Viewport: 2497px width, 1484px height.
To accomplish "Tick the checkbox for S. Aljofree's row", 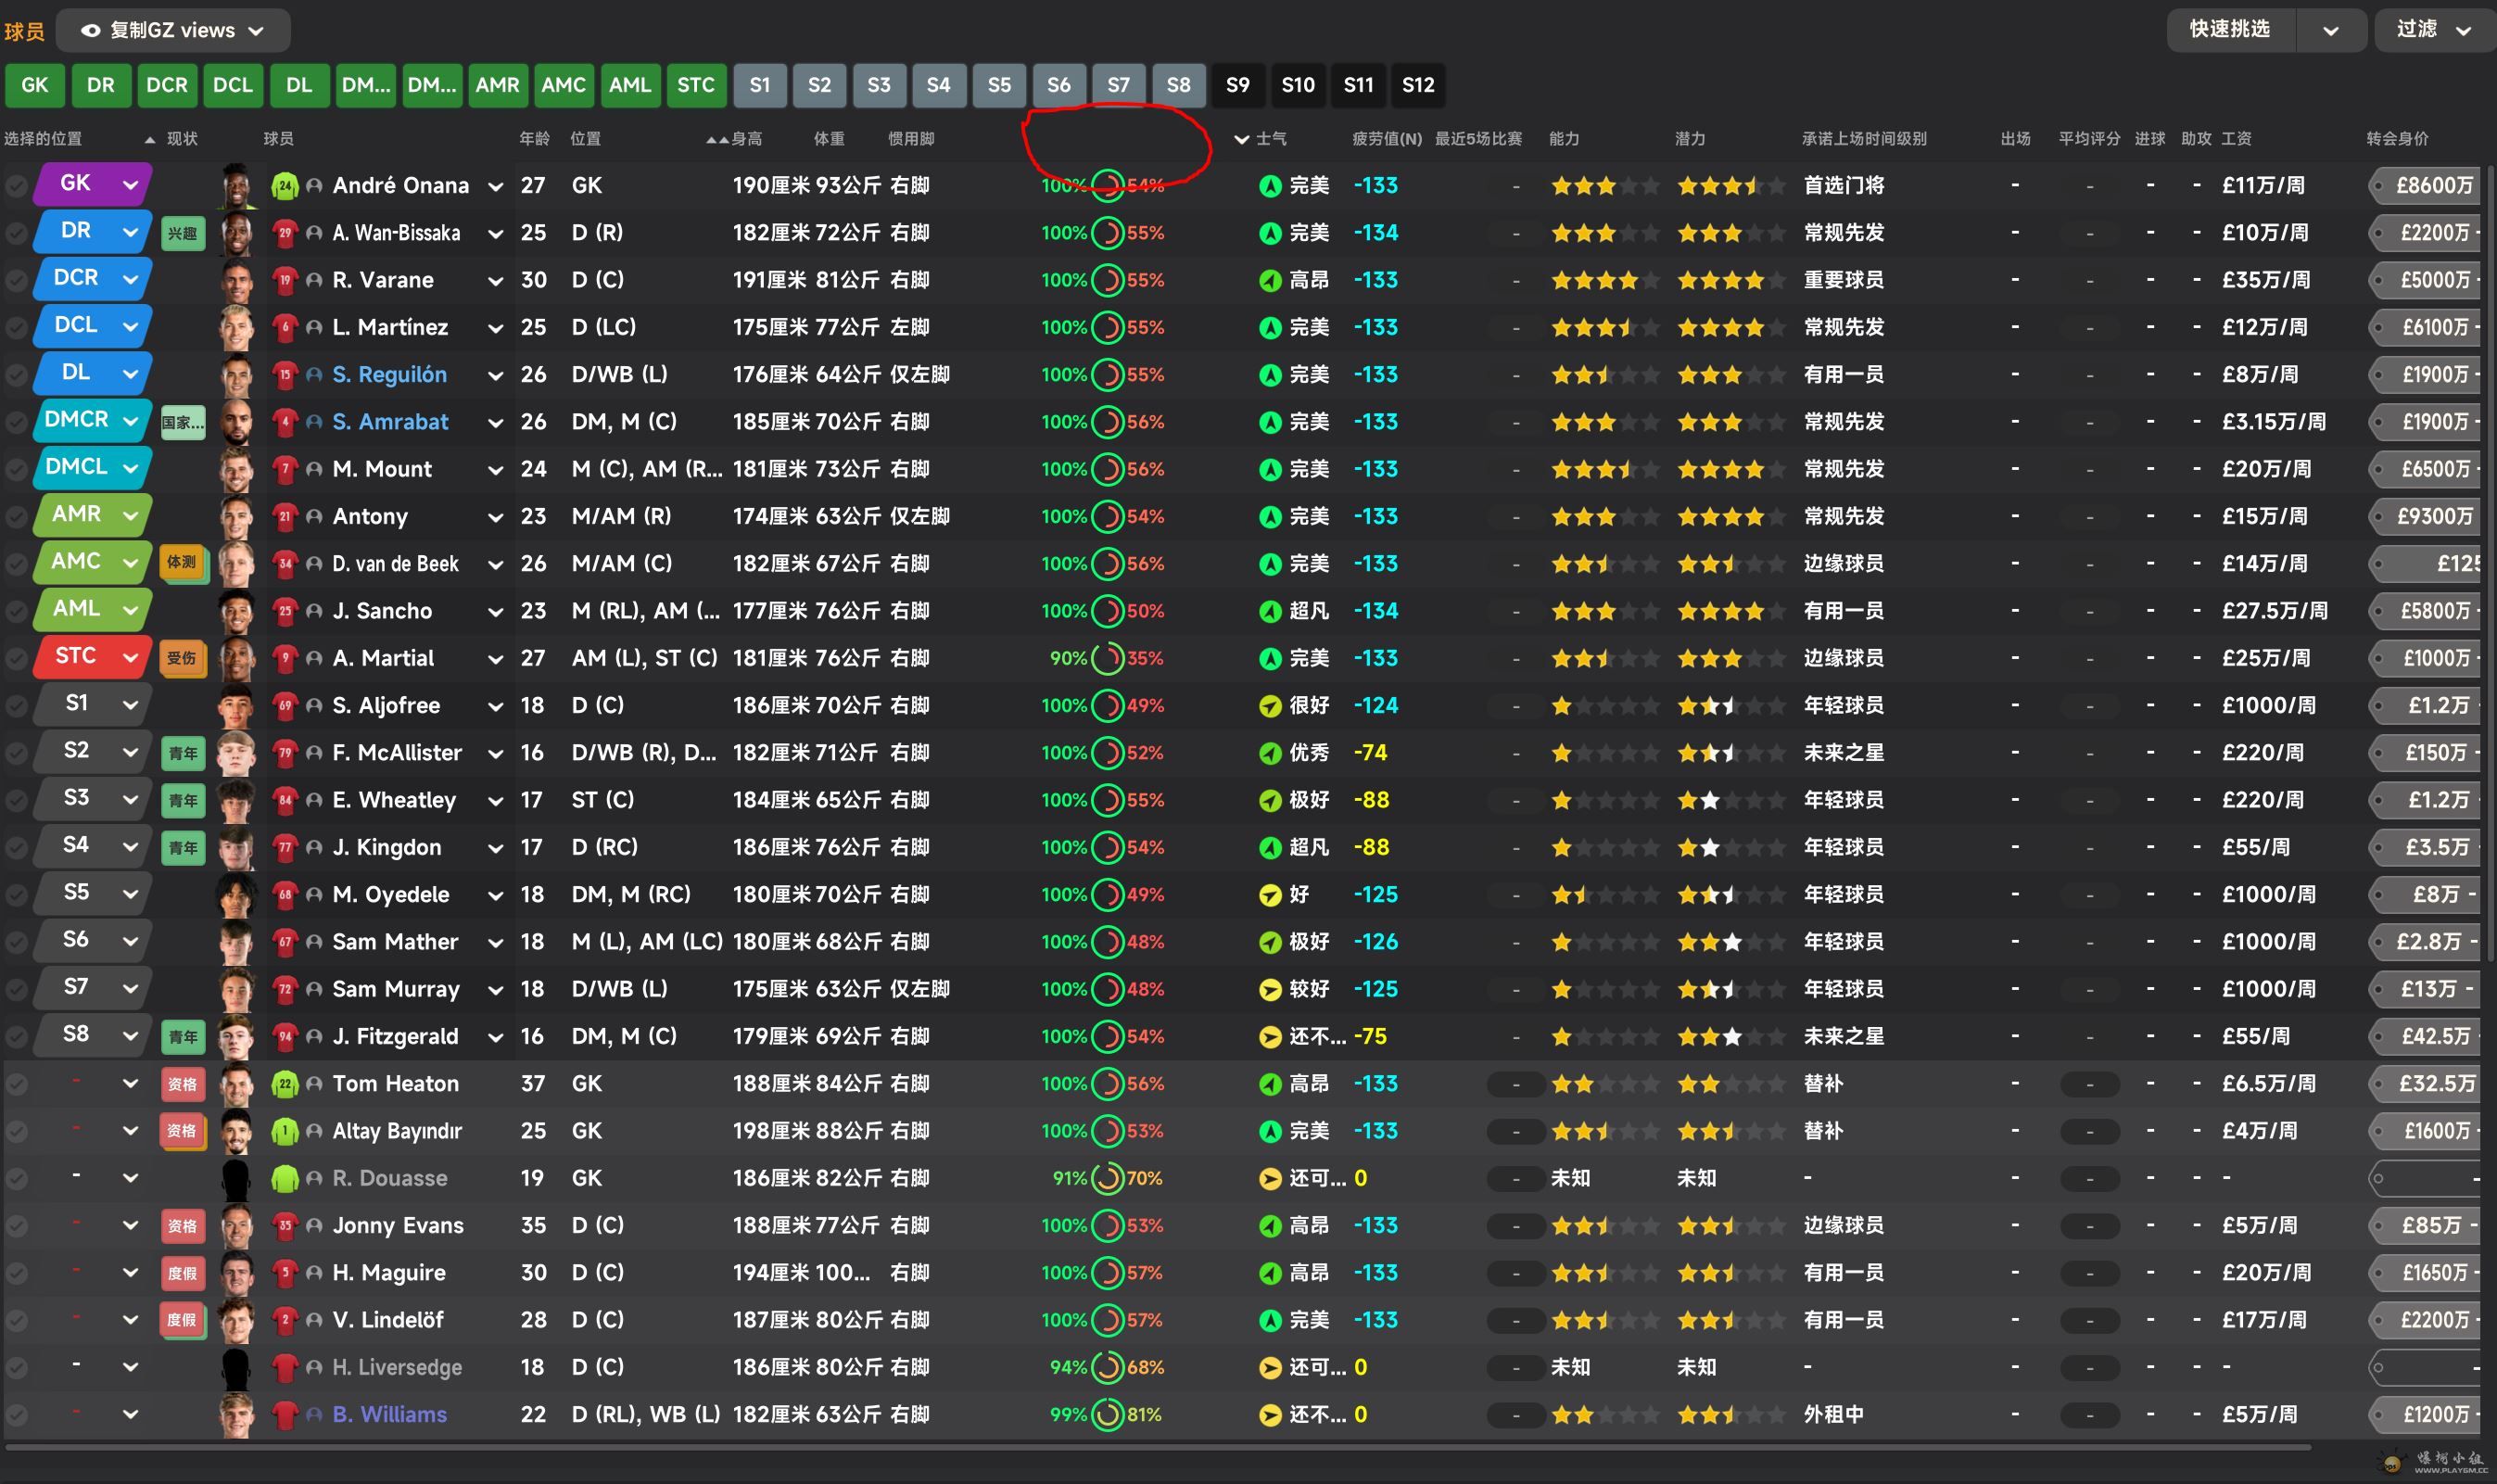I will (x=16, y=706).
